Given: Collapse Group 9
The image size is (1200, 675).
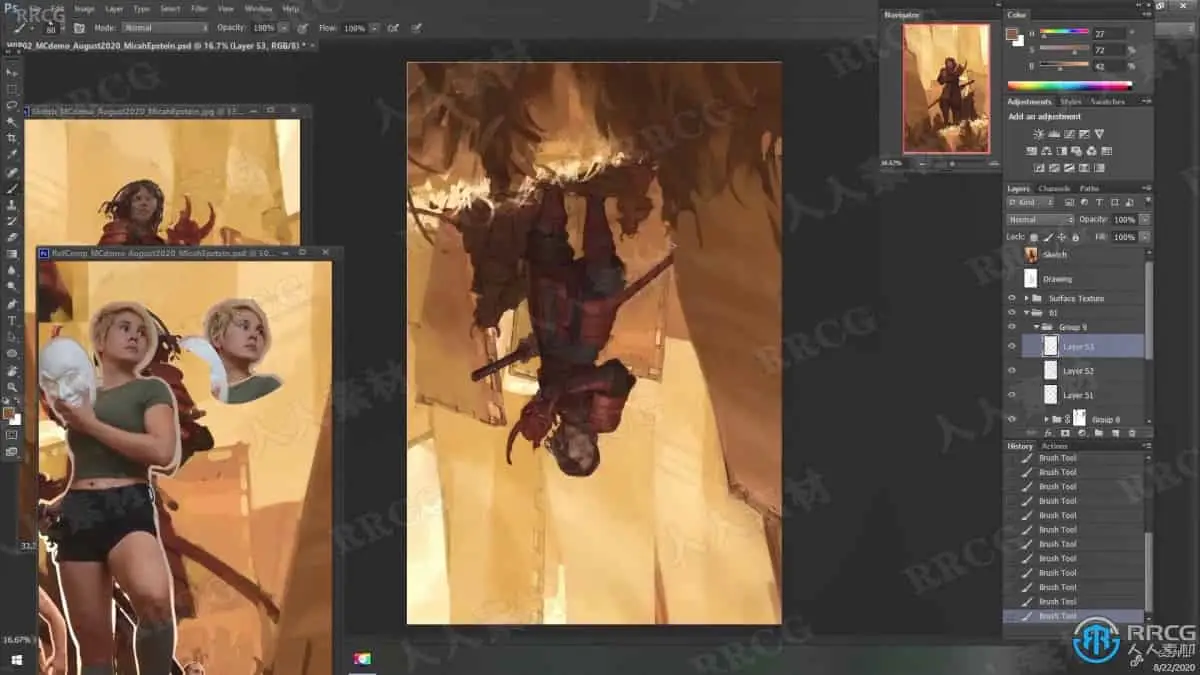Looking at the screenshot, I should pos(1036,327).
